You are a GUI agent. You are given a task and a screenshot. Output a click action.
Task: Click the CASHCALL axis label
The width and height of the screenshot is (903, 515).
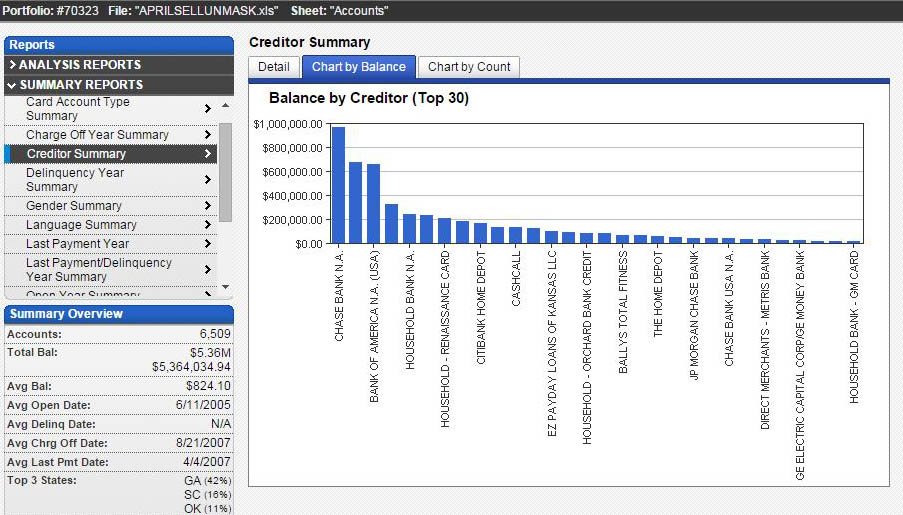click(x=516, y=278)
